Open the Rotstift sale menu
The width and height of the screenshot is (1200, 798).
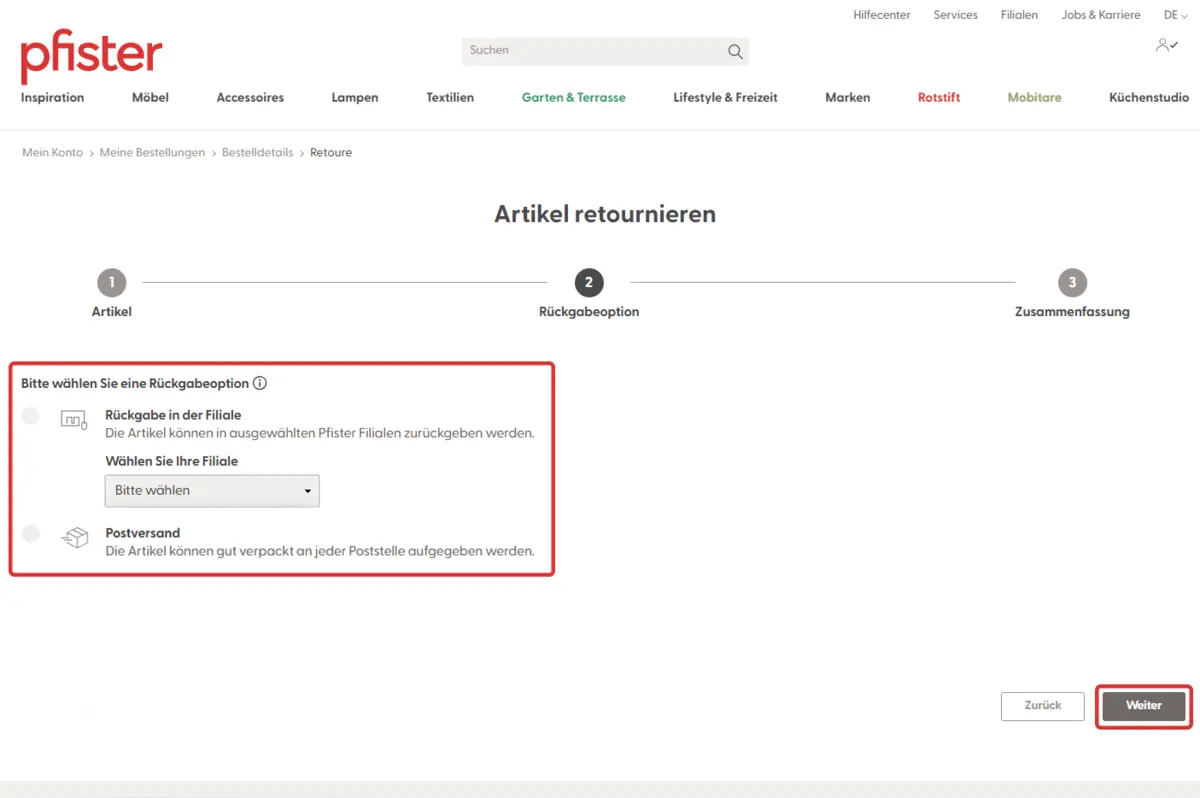pyautogui.click(x=939, y=98)
